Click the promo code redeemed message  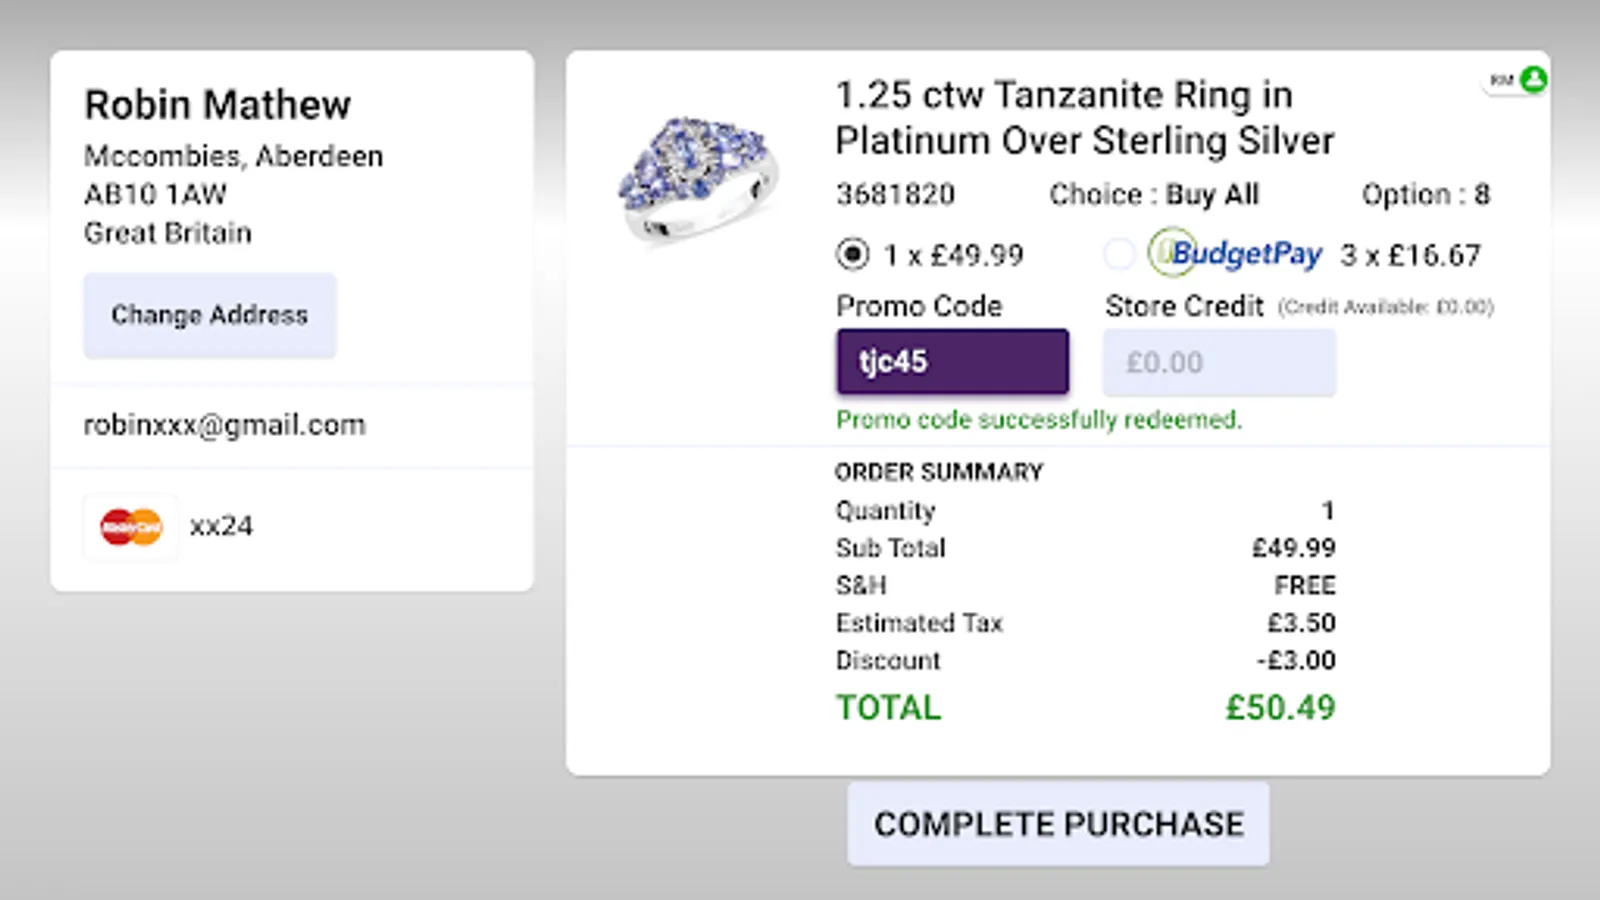[x=1038, y=419]
